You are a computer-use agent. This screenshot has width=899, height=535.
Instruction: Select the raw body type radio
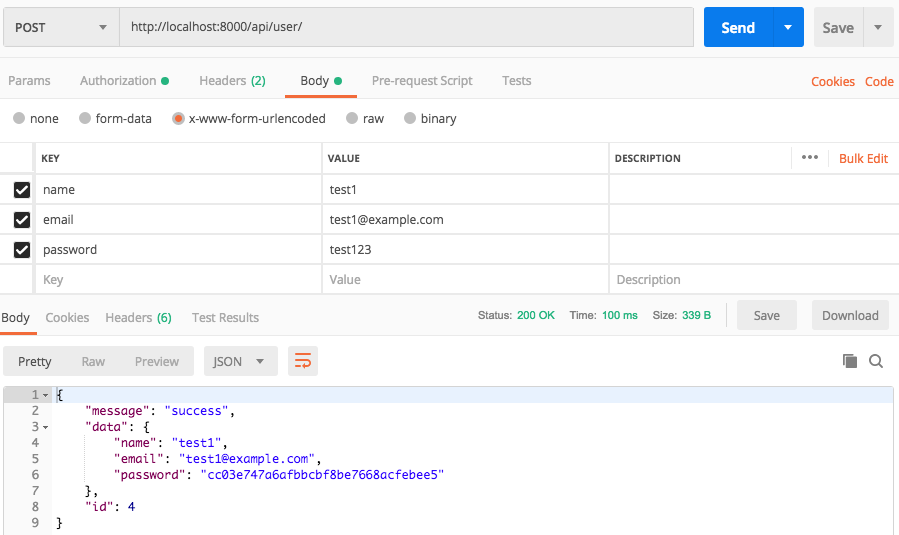pos(352,118)
